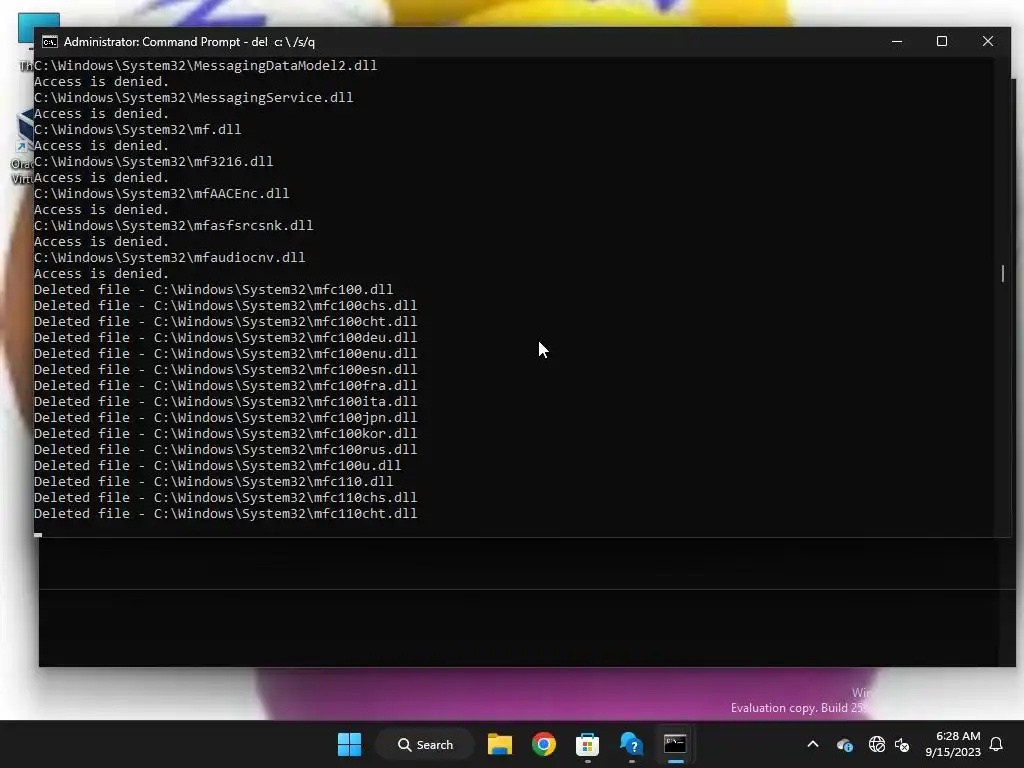Close the Command Prompt window
Viewport: 1024px width, 768px height.
click(987, 41)
